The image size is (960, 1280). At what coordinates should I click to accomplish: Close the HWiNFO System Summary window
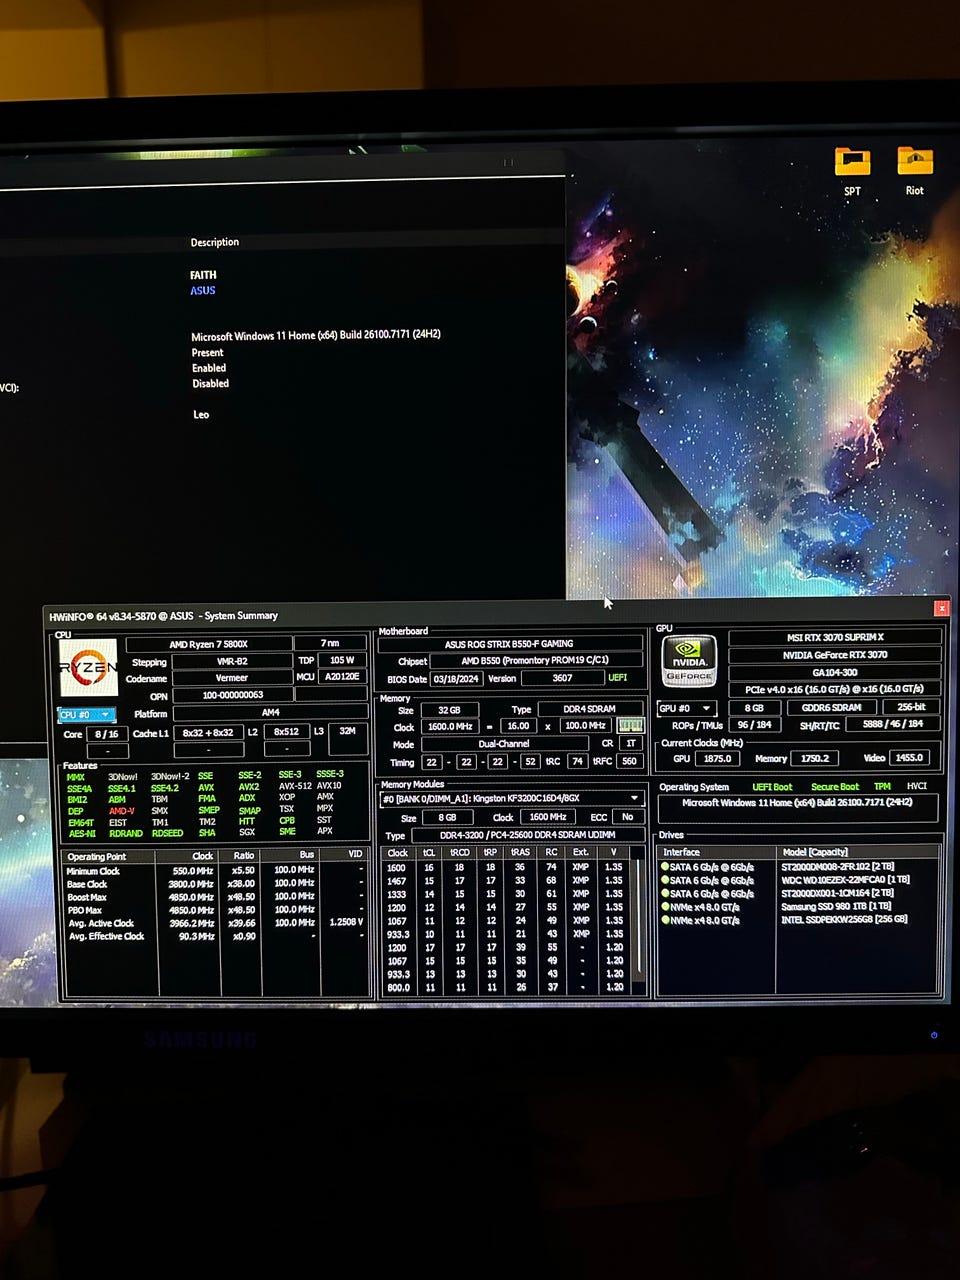click(x=940, y=608)
